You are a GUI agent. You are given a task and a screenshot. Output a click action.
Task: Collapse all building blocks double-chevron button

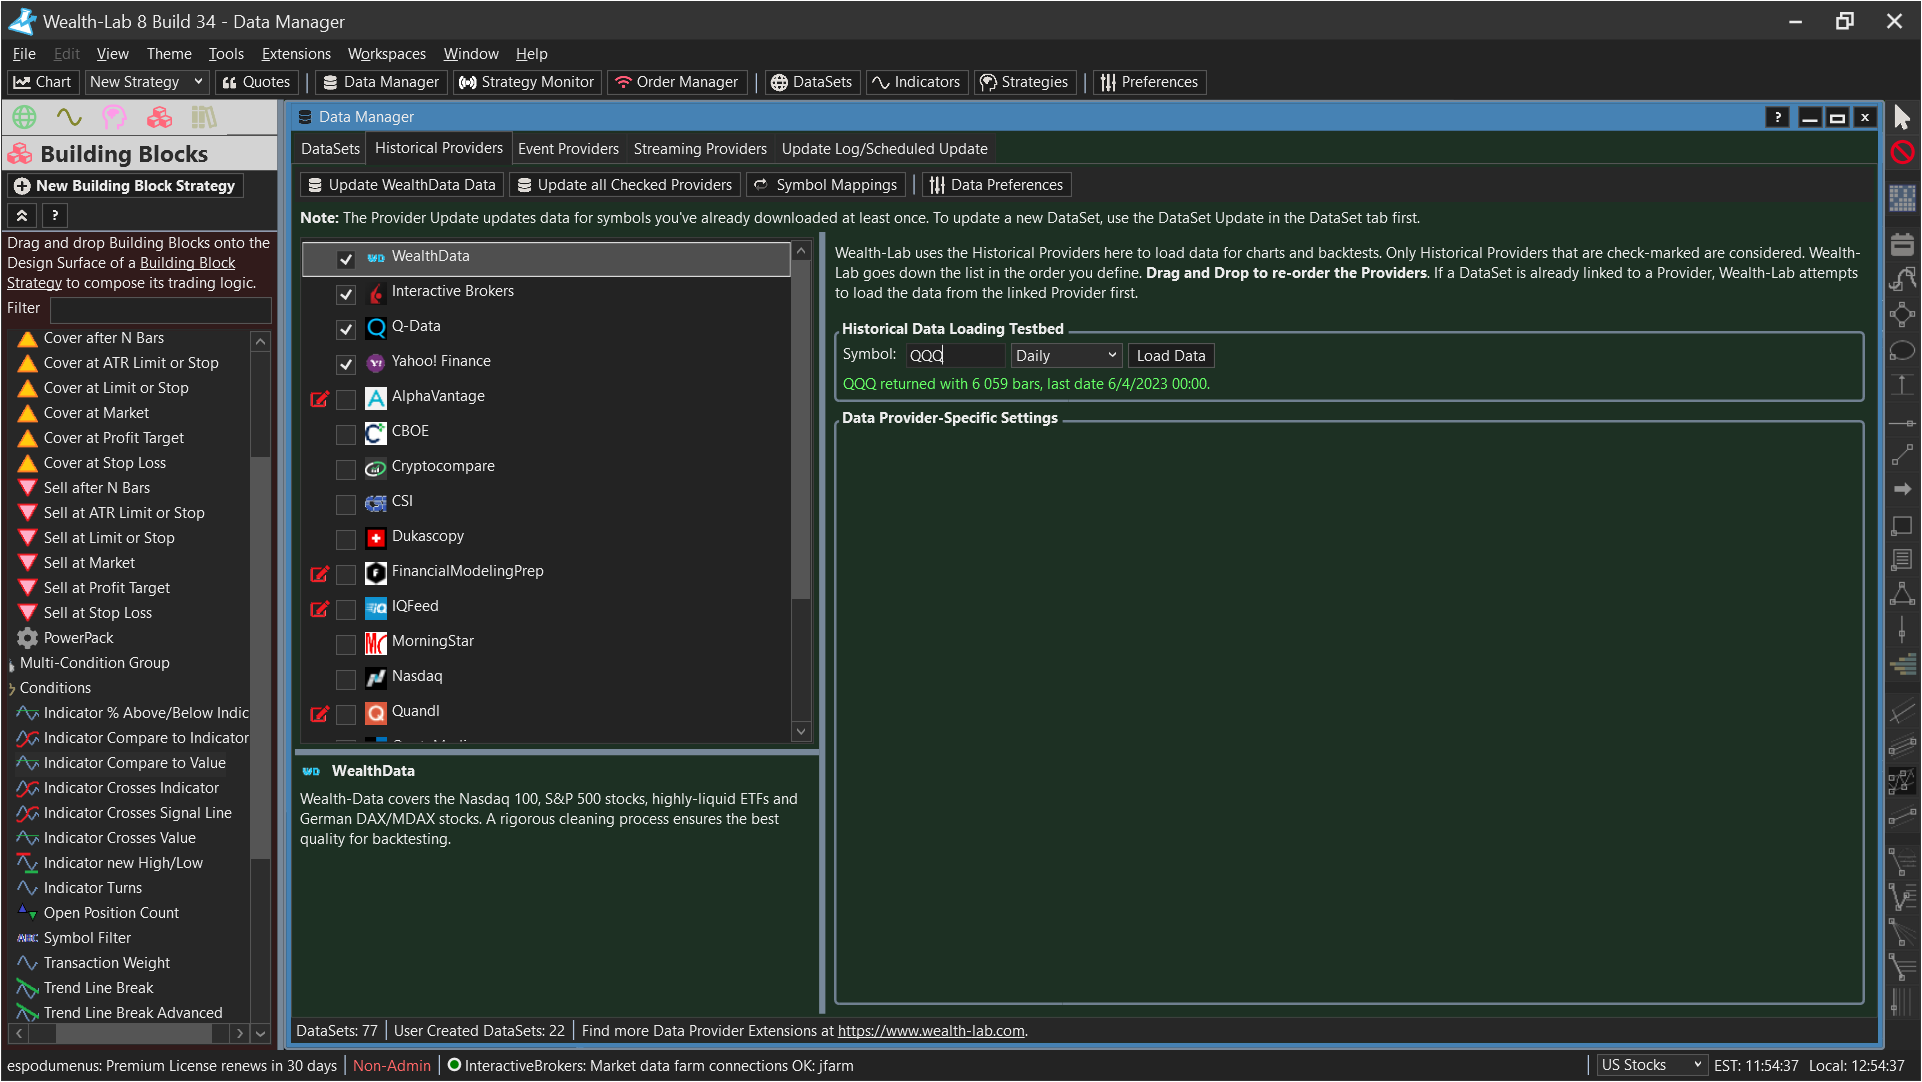pos(22,215)
